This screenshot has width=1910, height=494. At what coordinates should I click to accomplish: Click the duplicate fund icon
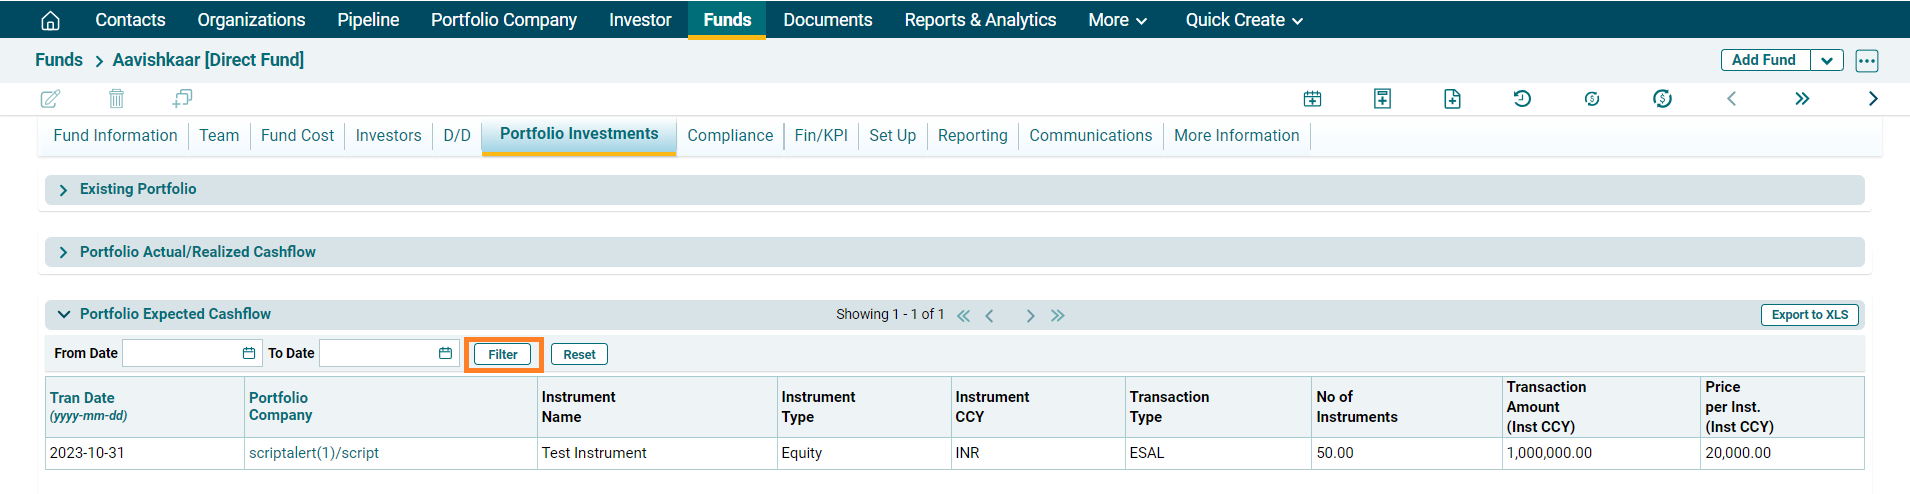click(x=182, y=98)
